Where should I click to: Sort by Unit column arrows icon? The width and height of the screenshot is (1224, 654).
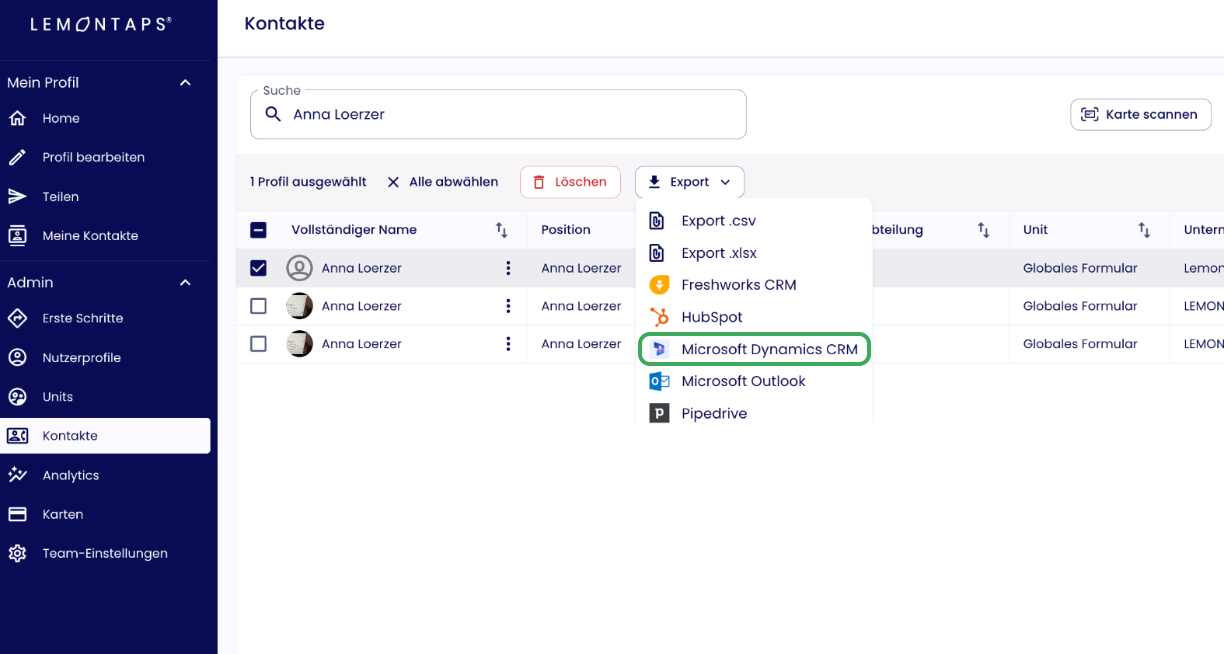[1144, 230]
